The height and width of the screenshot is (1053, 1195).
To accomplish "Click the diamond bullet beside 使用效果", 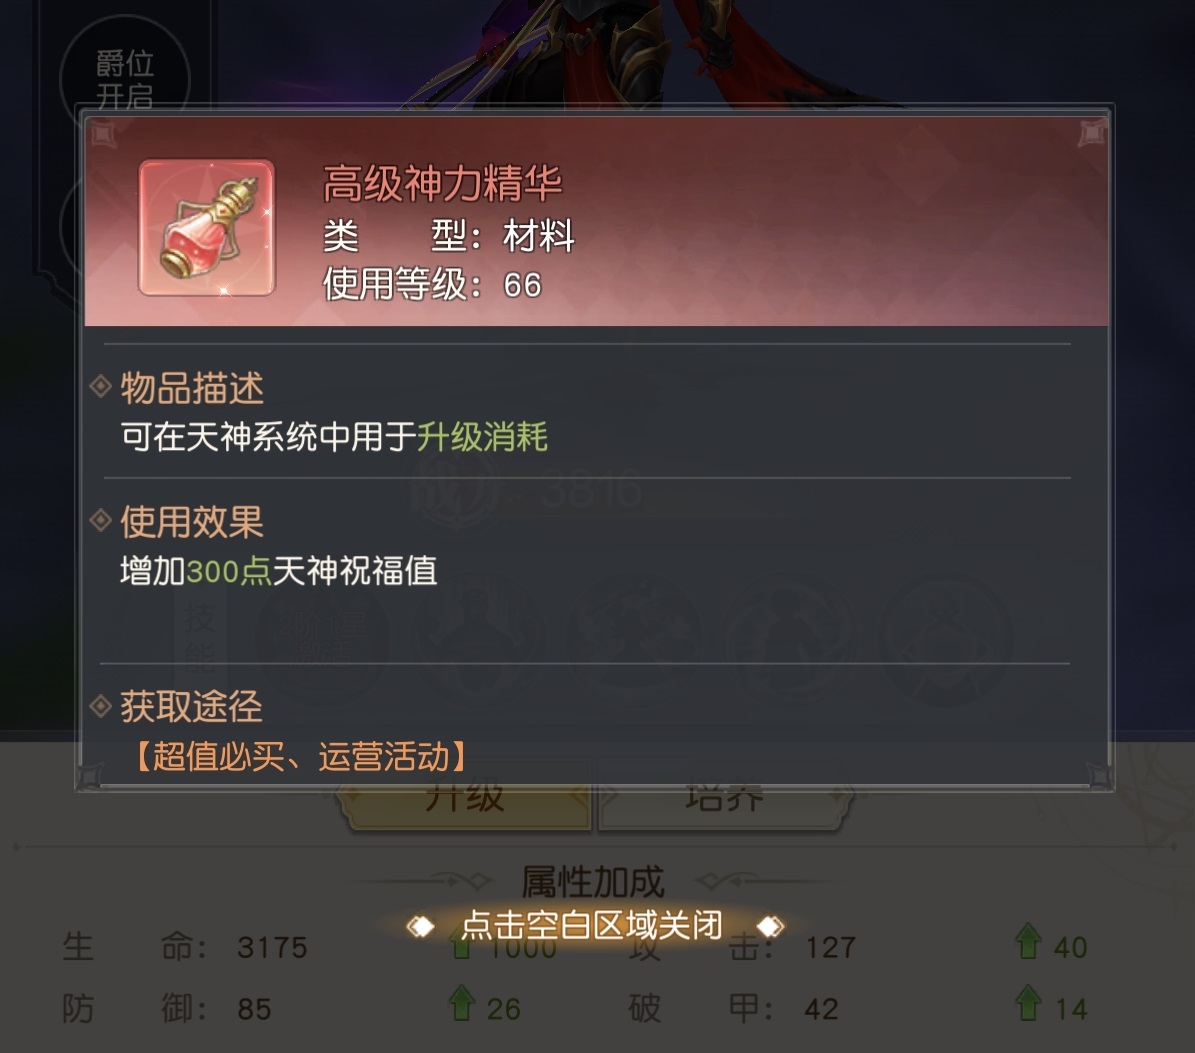I will [x=101, y=520].
